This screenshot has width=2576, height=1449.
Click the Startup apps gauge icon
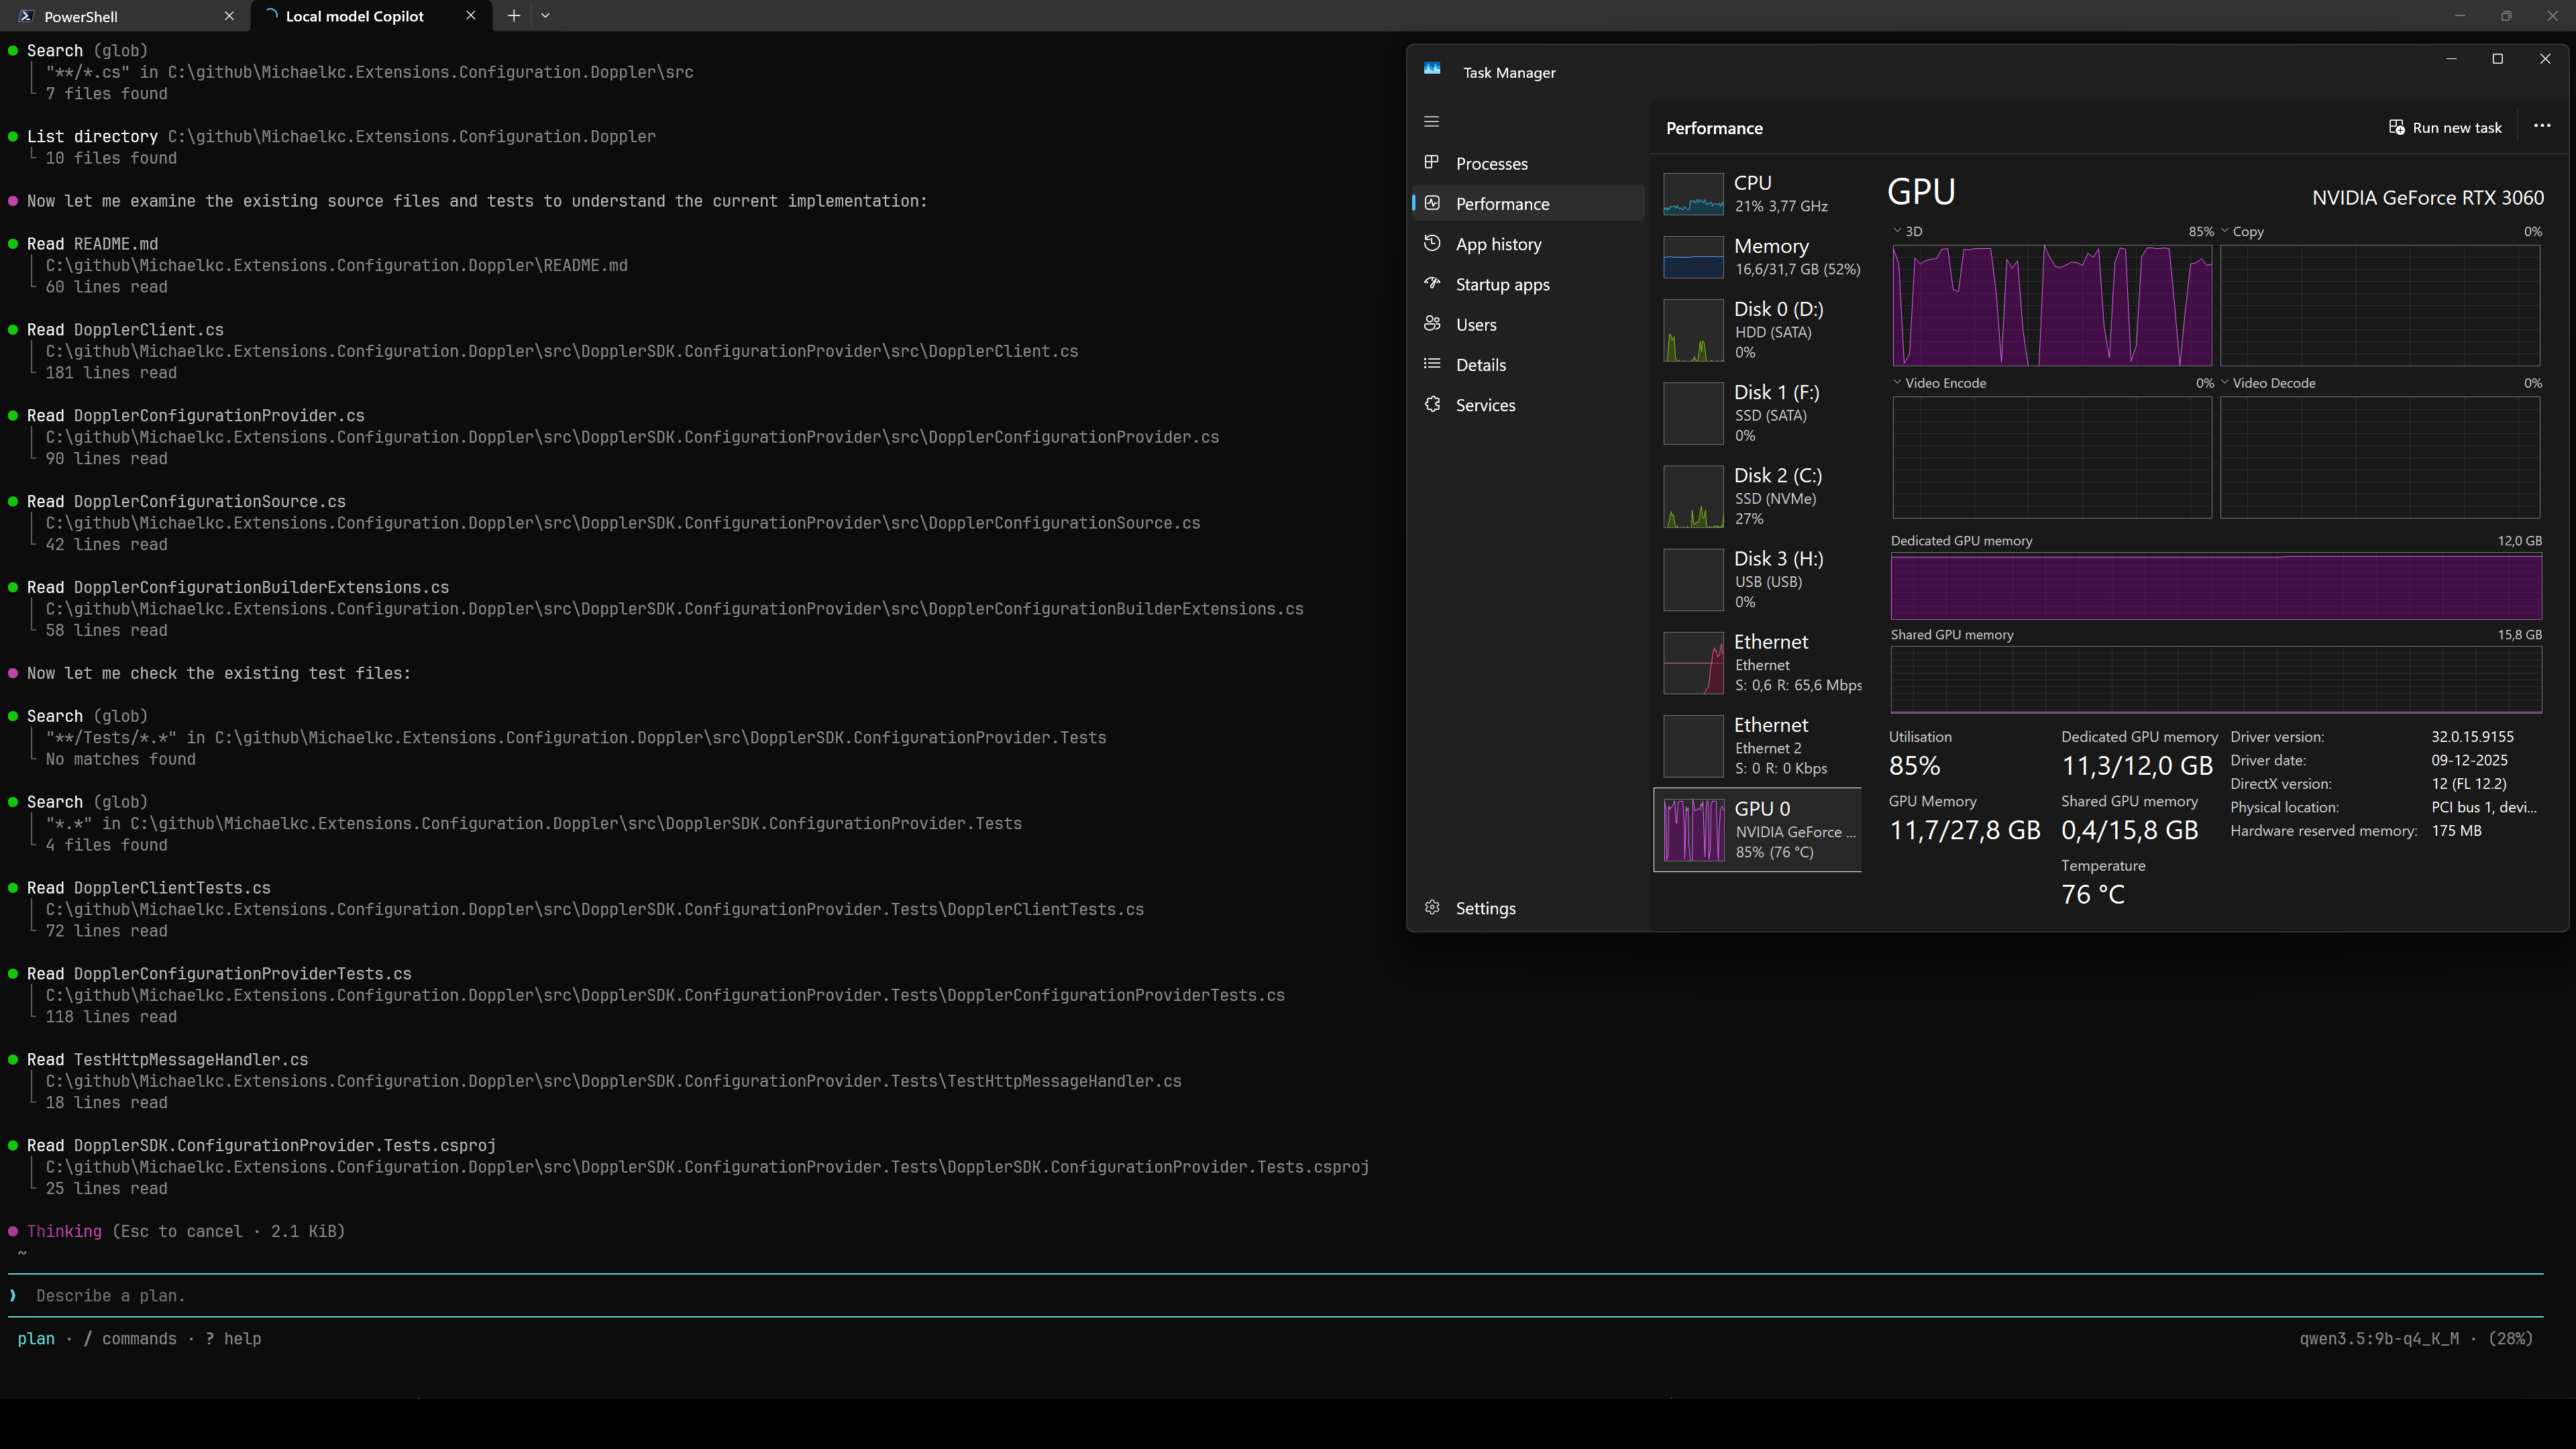coord(1432,283)
